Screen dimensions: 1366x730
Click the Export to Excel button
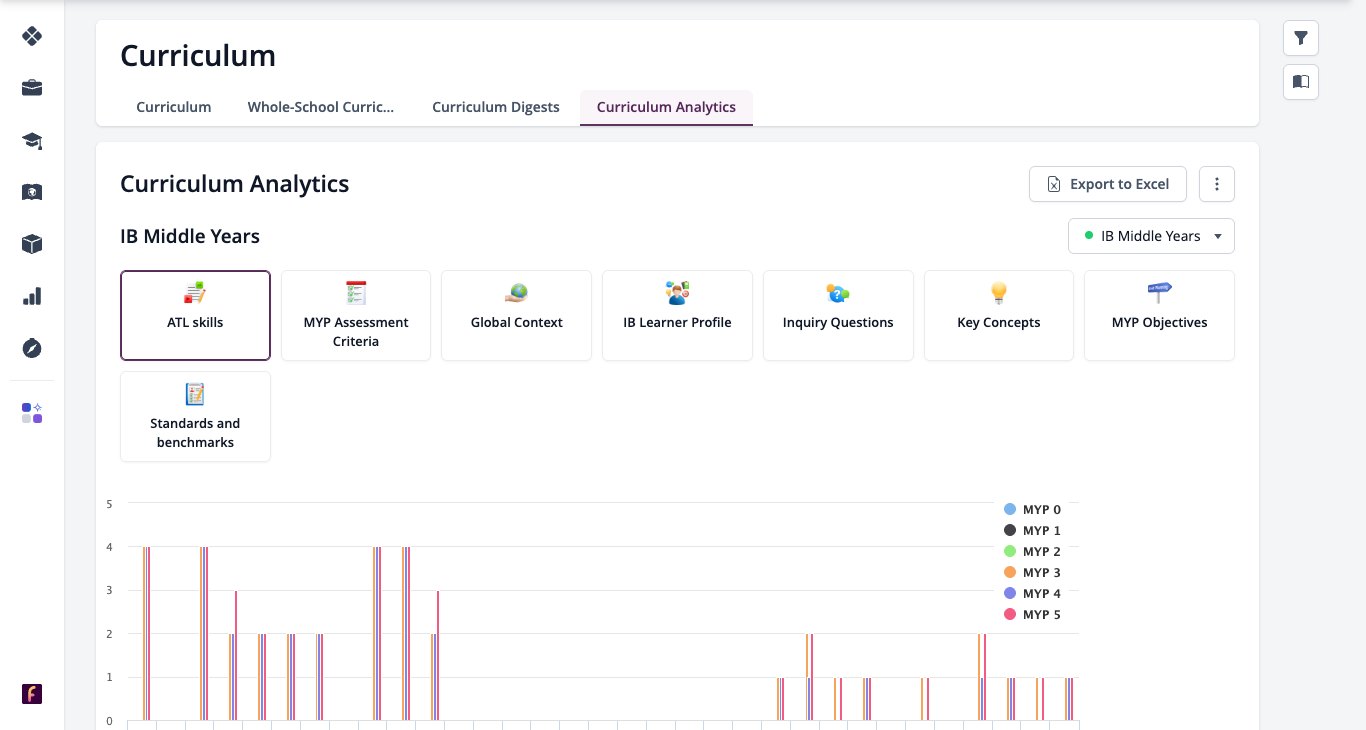coord(1108,184)
